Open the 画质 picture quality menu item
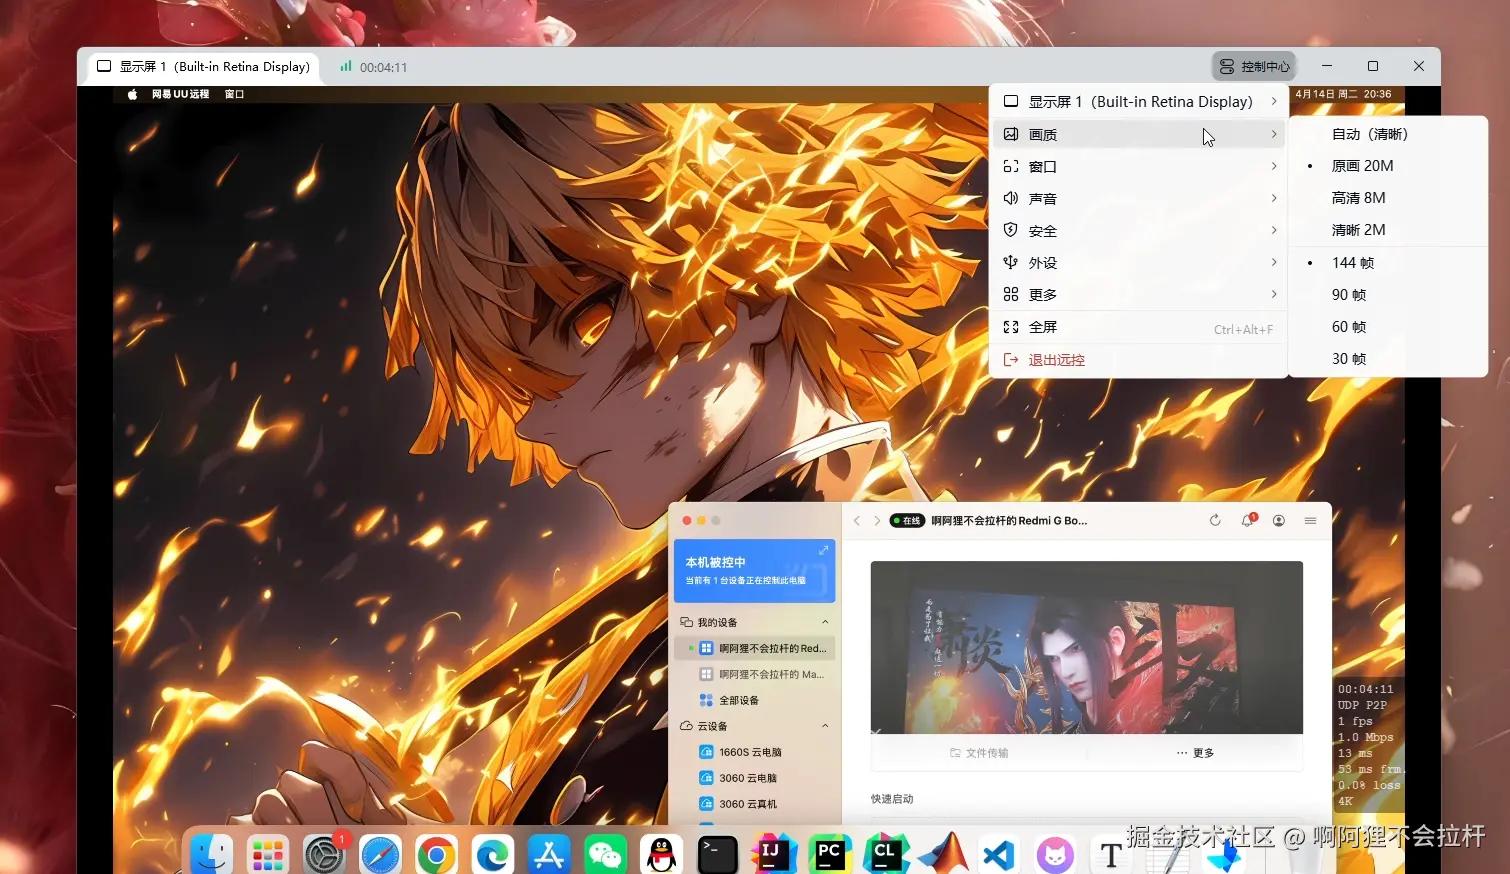Image resolution: width=1510 pixels, height=874 pixels. coord(1139,134)
